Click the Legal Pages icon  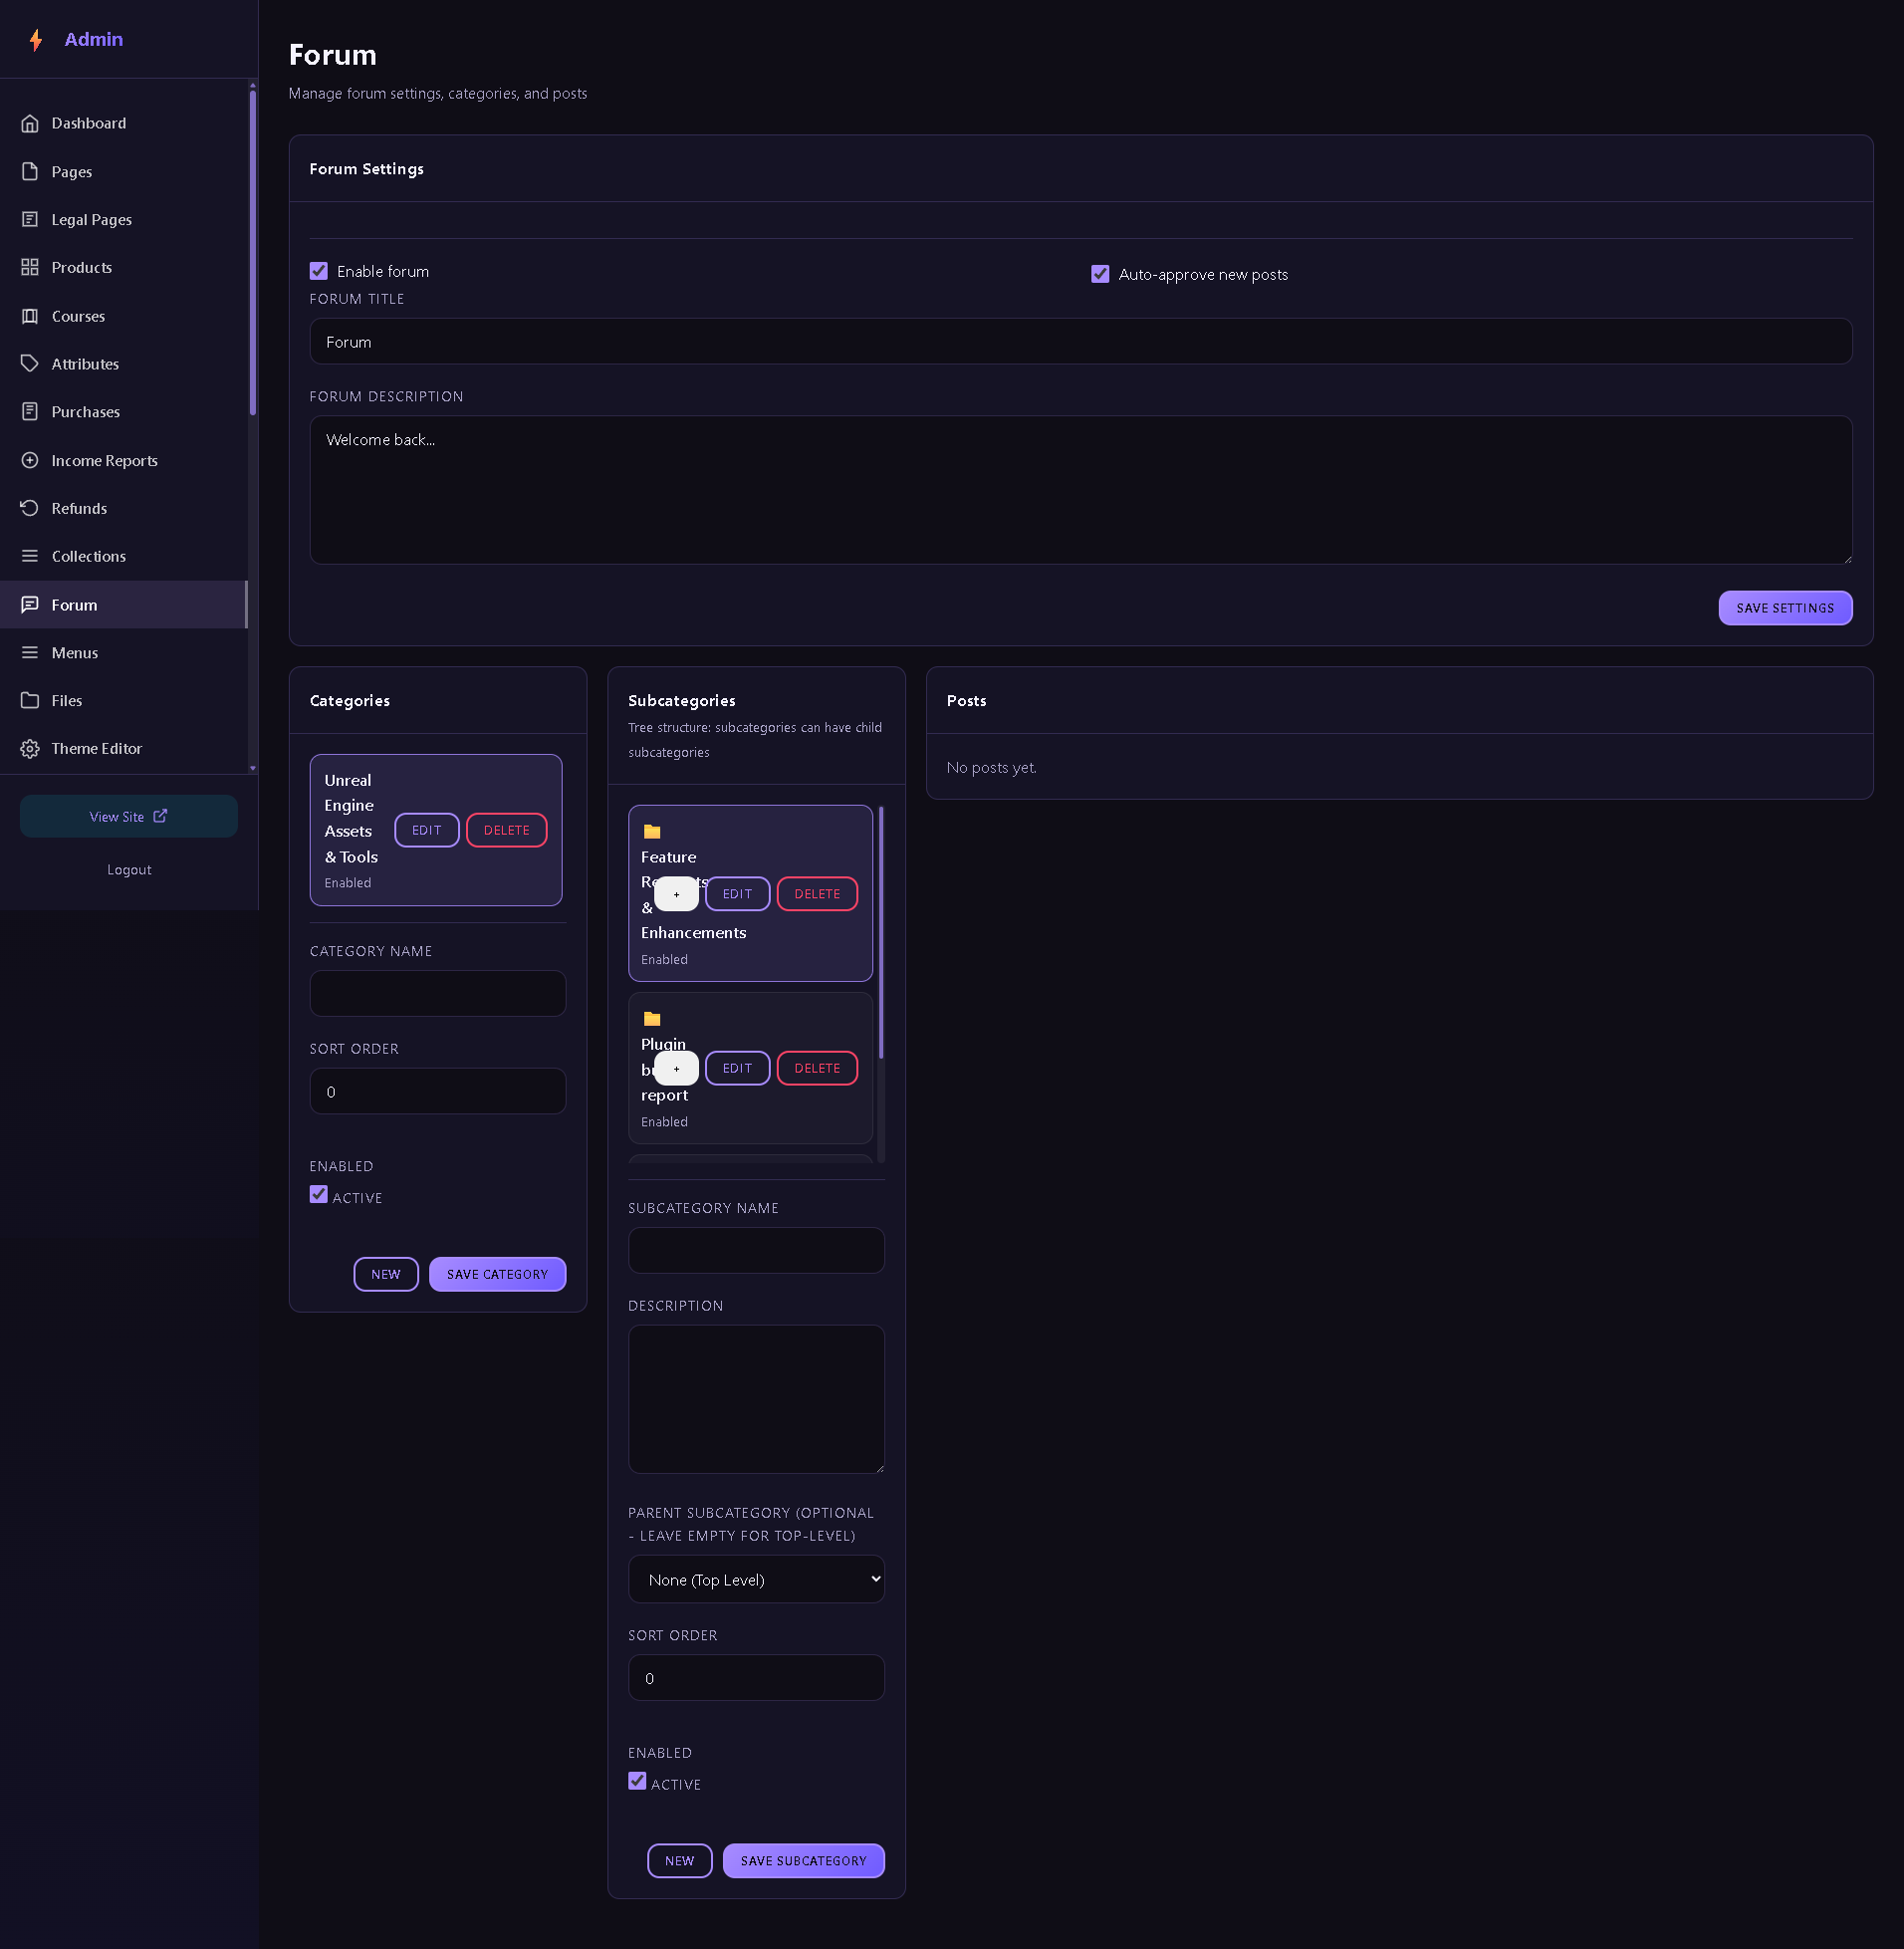30,219
